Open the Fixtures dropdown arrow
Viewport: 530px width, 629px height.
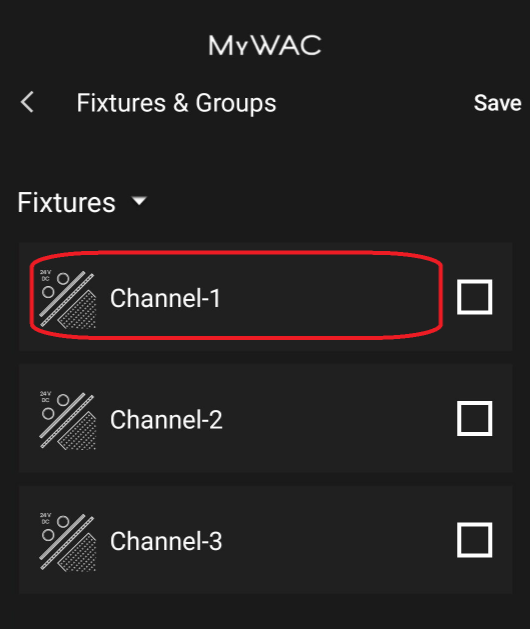pyautogui.click(x=139, y=201)
